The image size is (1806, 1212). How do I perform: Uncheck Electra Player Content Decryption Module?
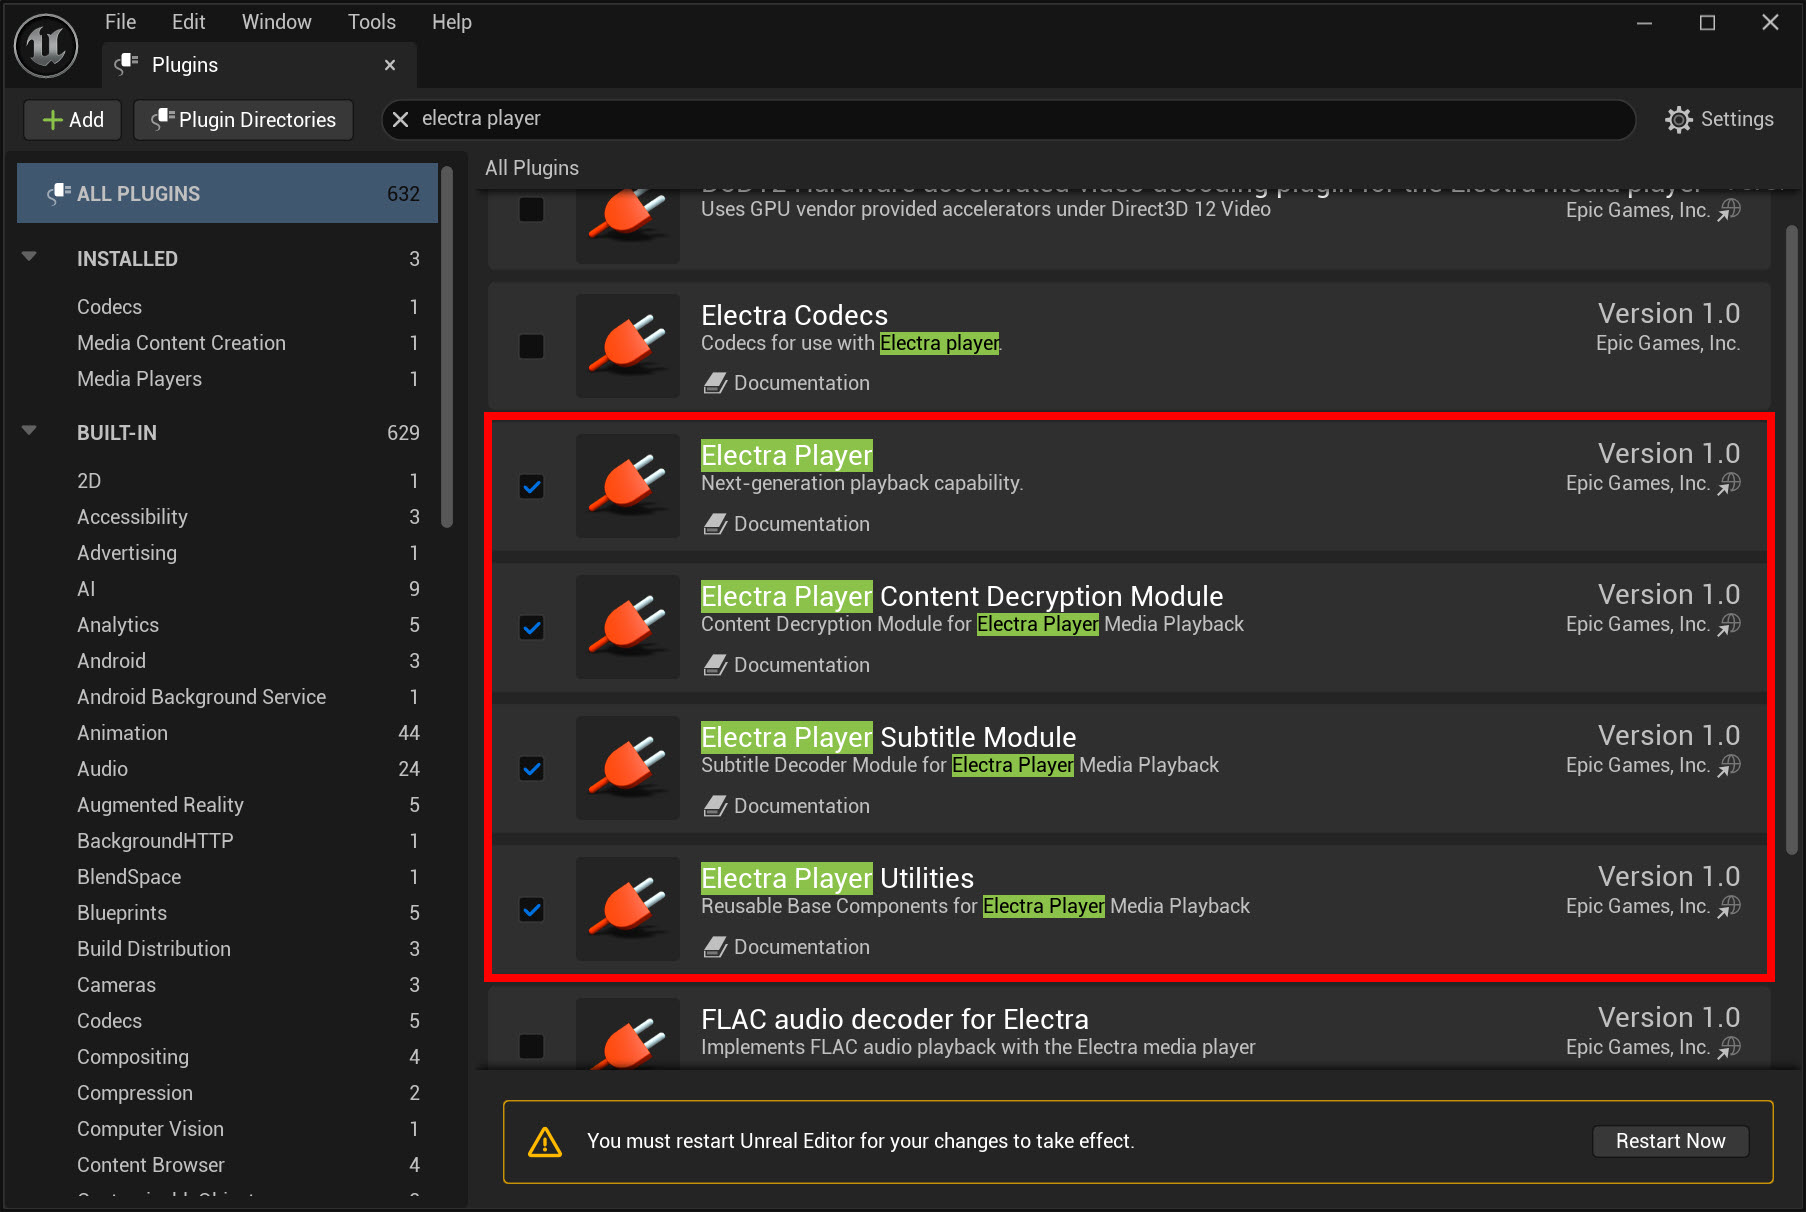[x=532, y=628]
